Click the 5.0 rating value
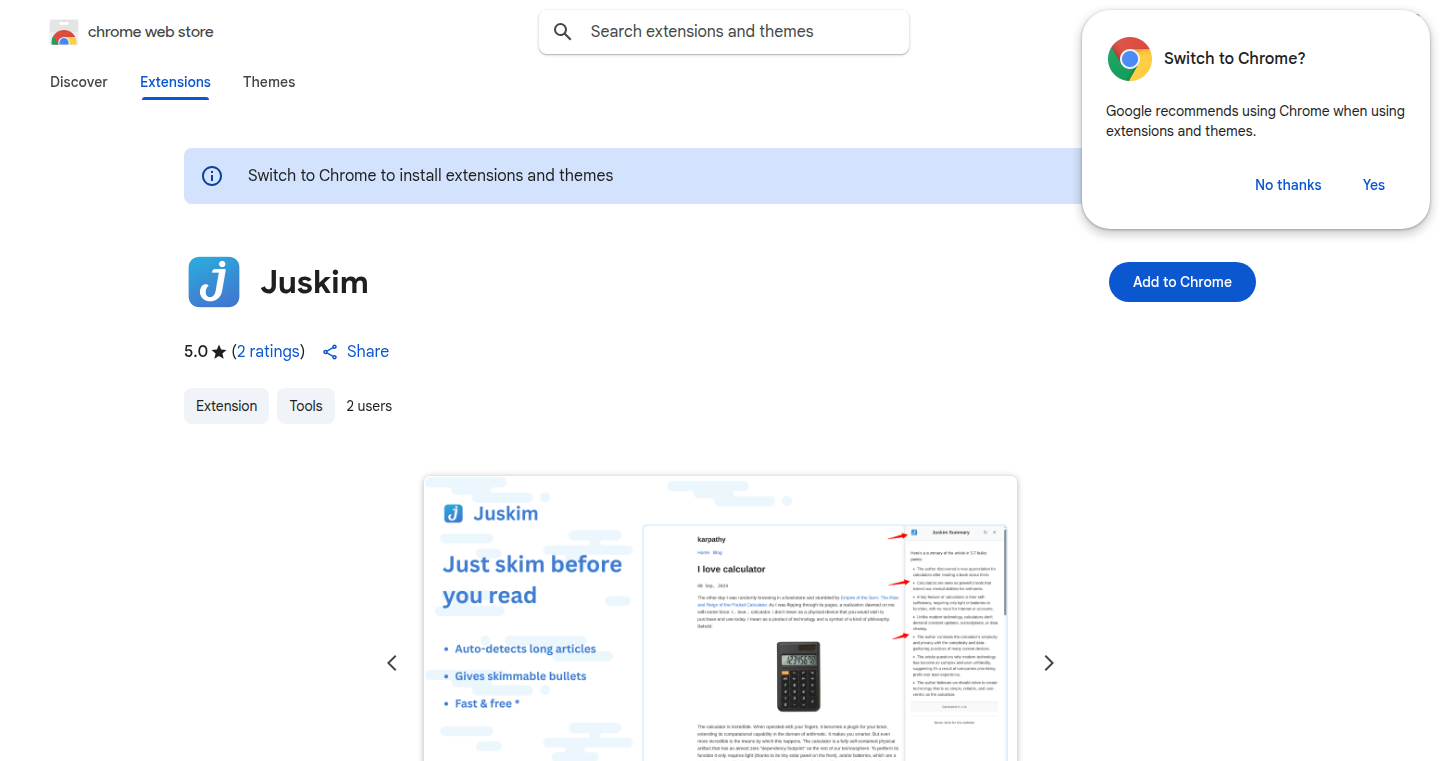This screenshot has width=1440, height=761. 196,352
